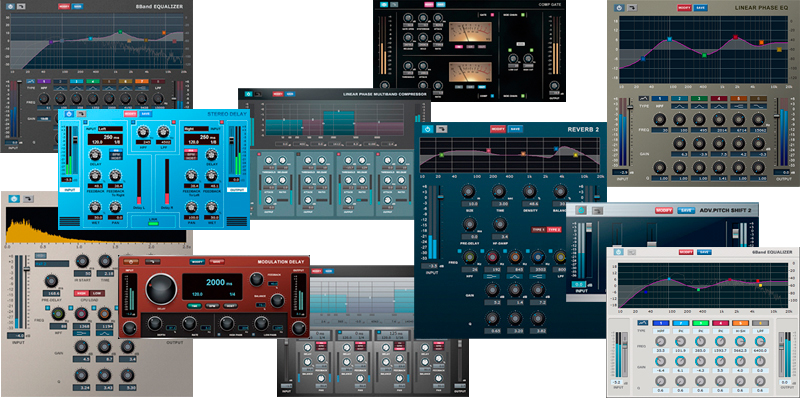Click SAVE button in Stereo Delay

146,114
